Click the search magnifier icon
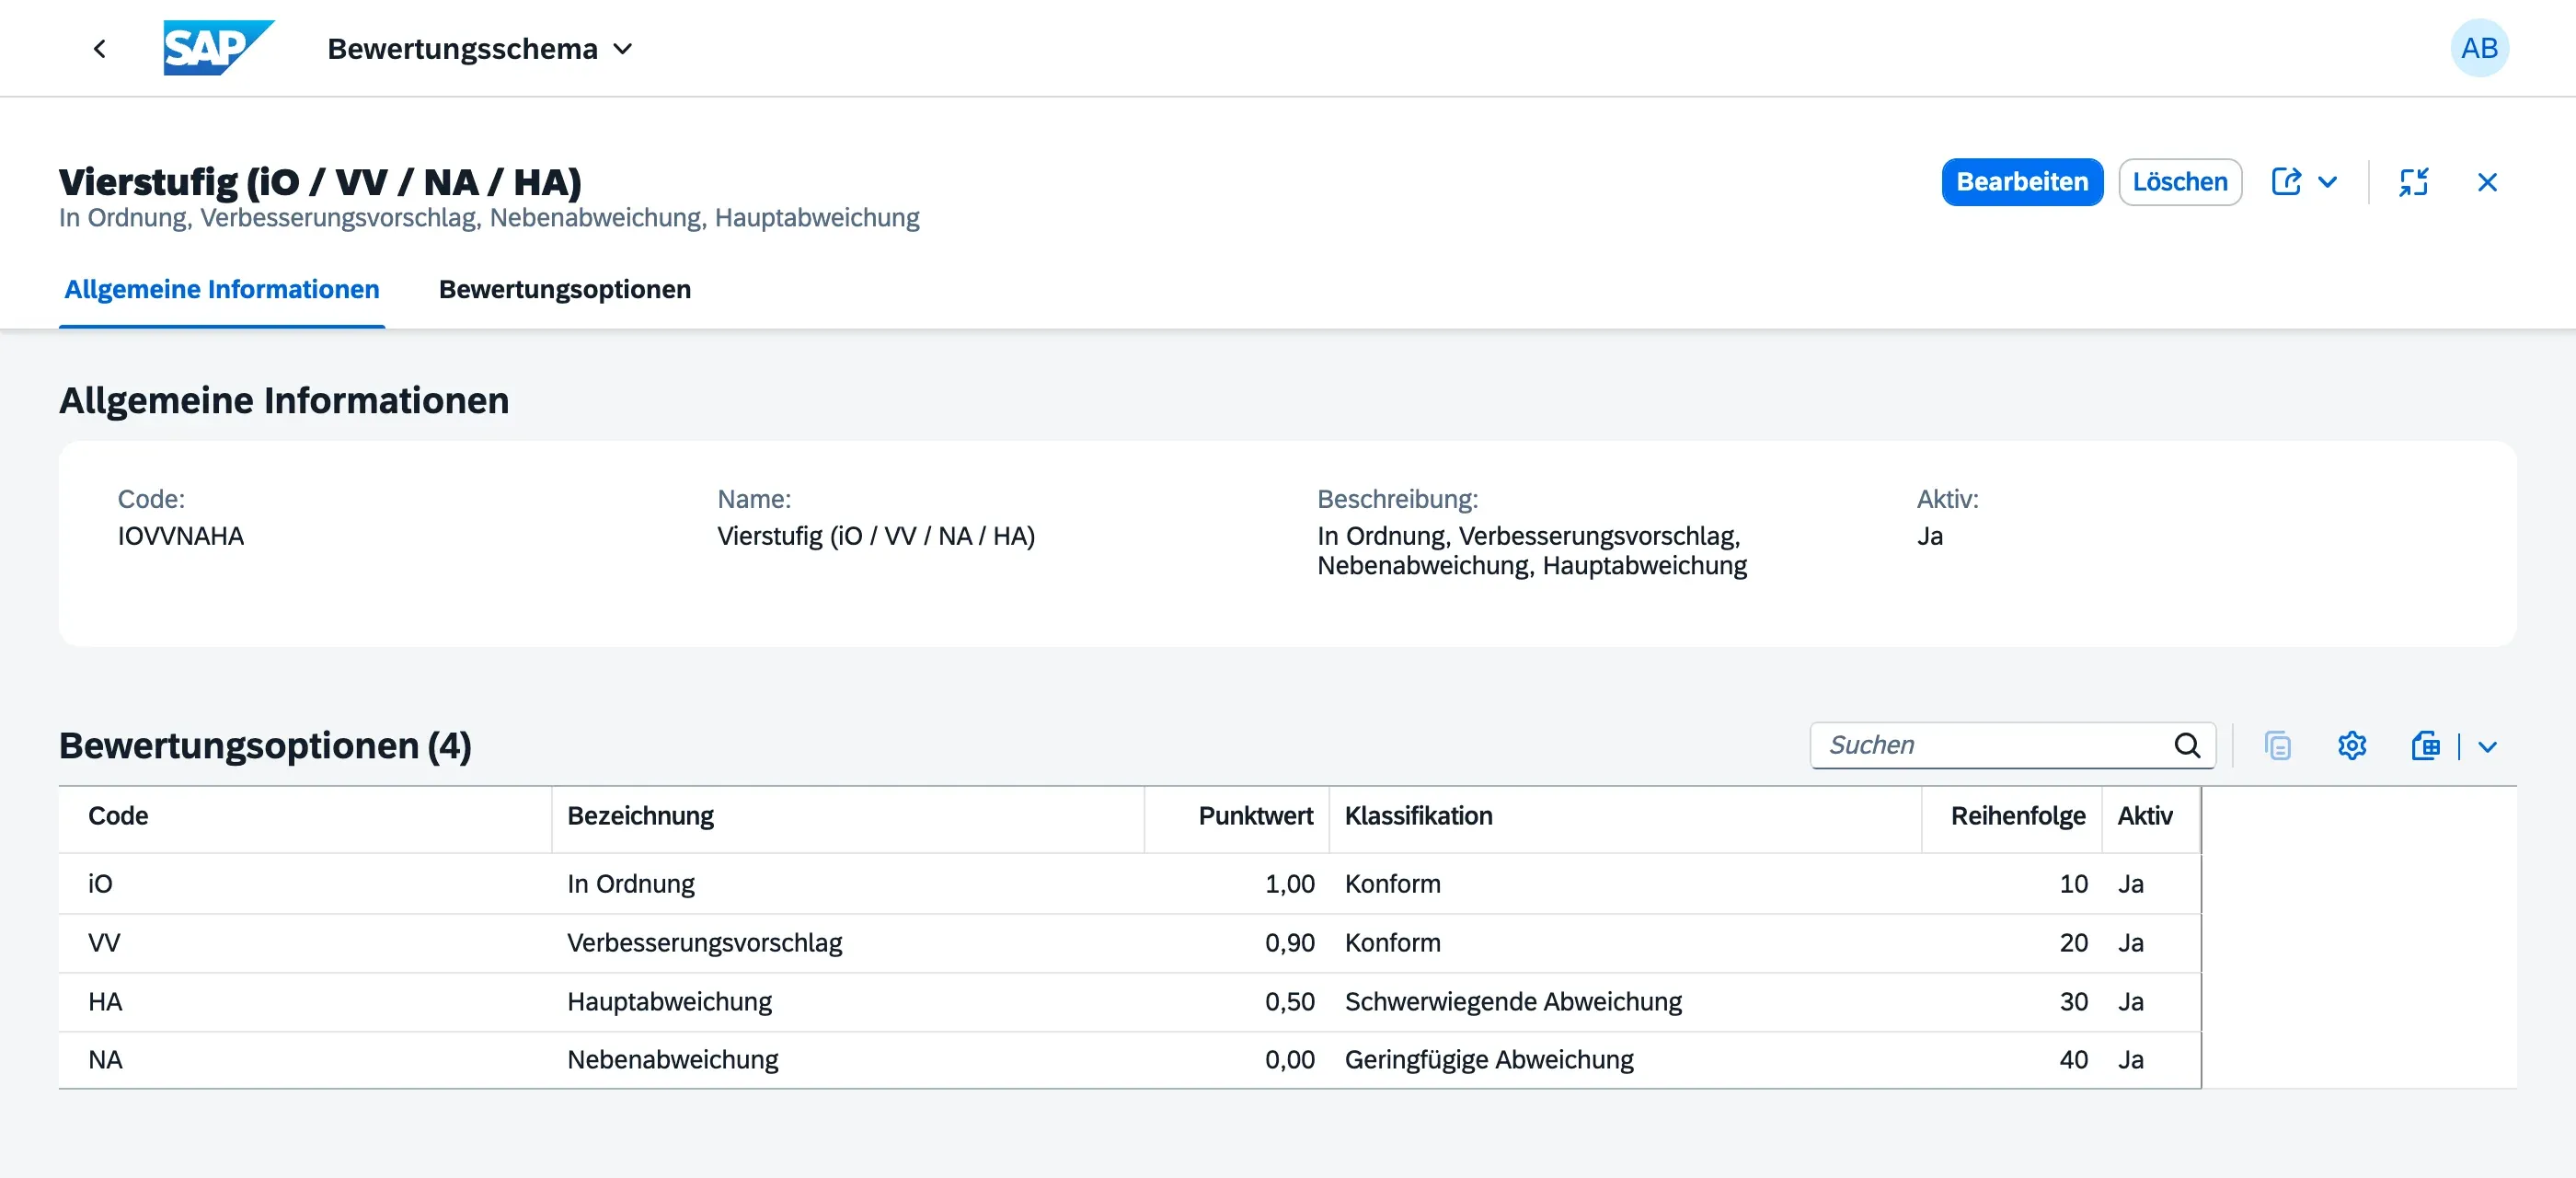The image size is (2576, 1178). [x=2187, y=745]
